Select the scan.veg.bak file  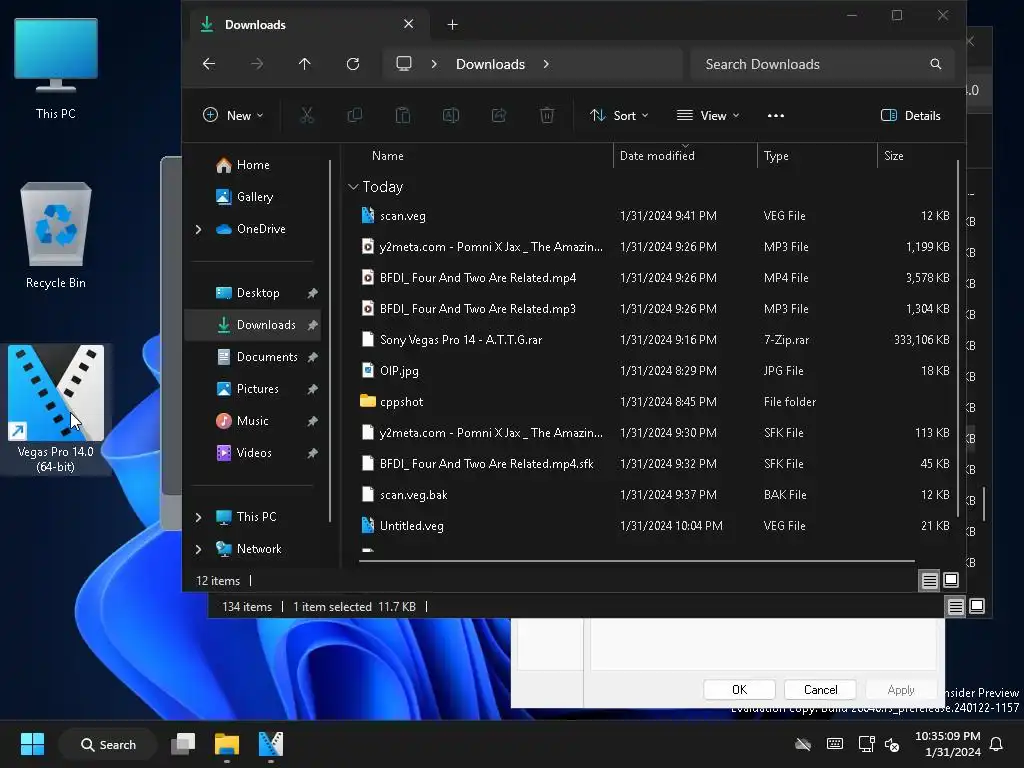click(654, 495)
